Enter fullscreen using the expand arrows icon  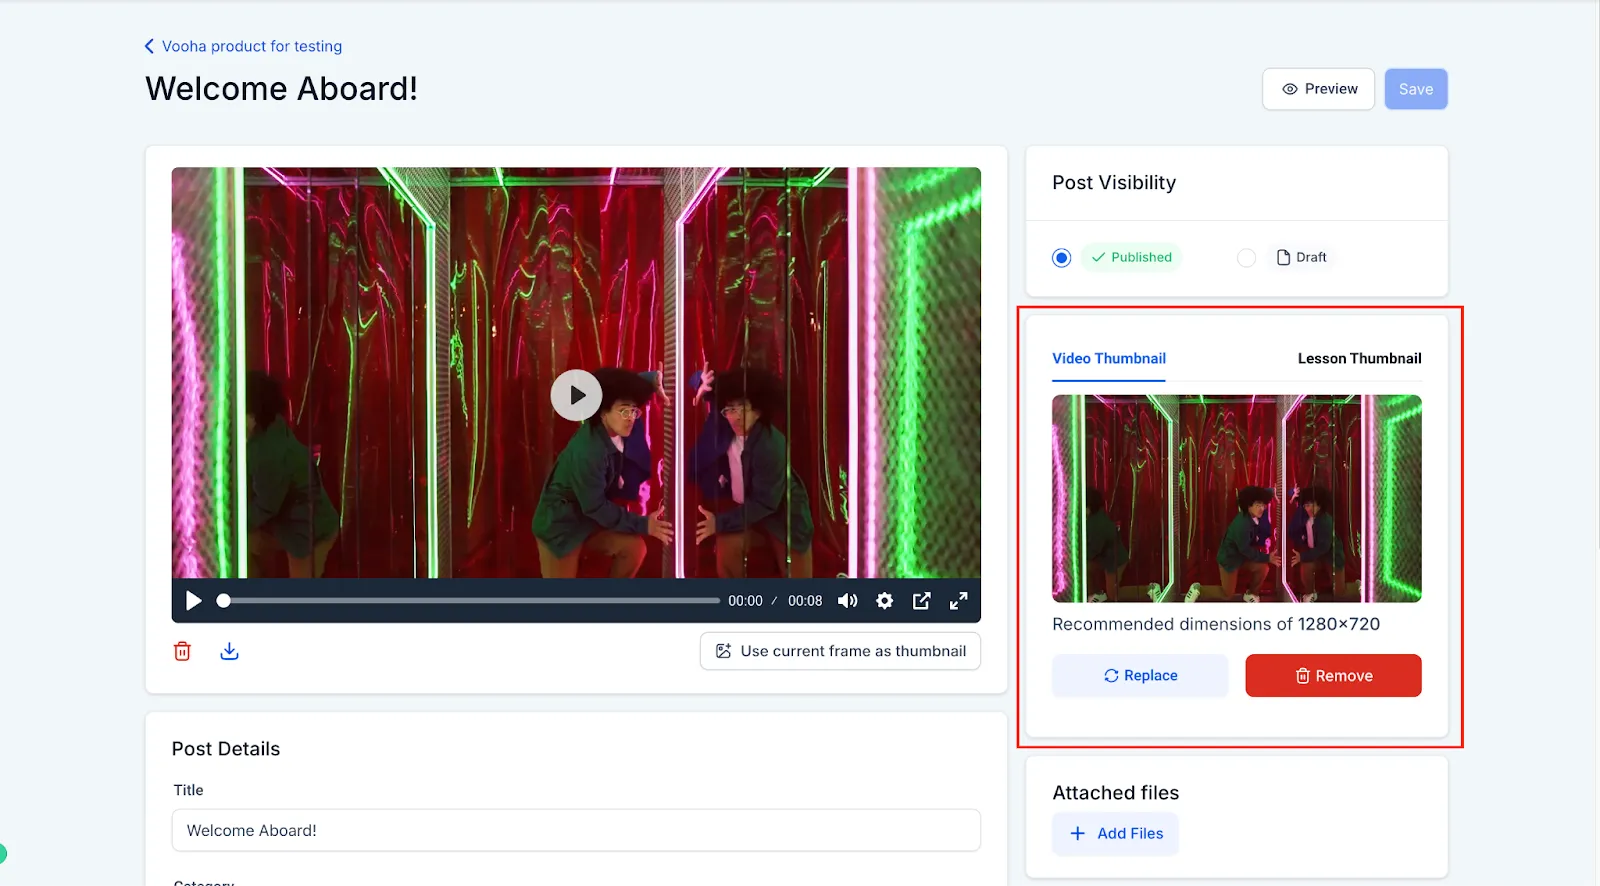[958, 601]
